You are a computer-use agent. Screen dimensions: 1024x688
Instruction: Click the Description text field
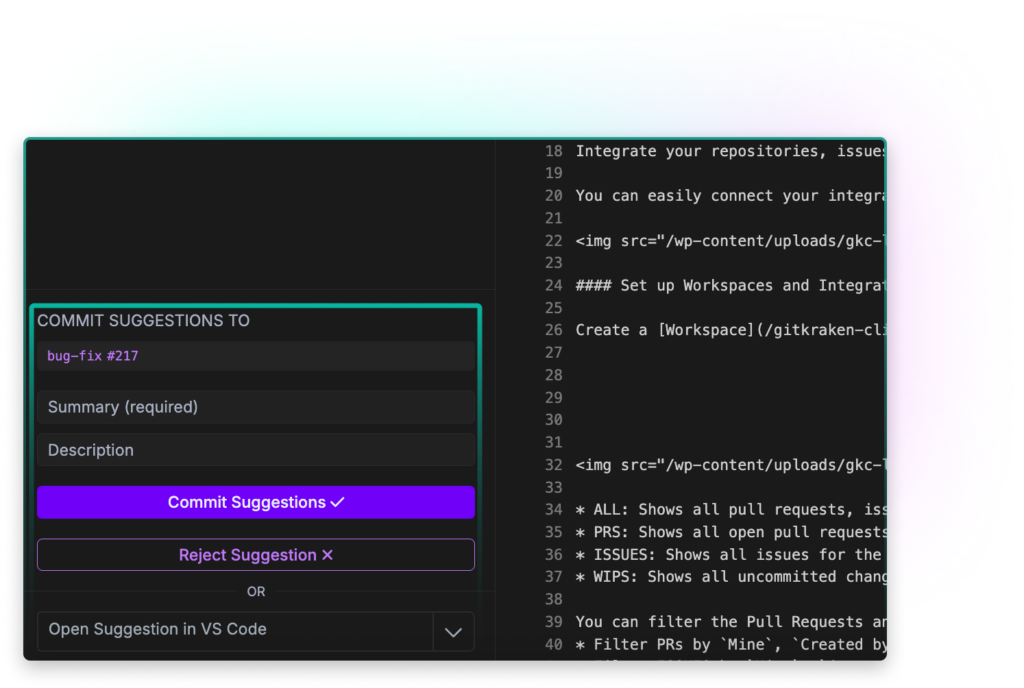point(255,450)
